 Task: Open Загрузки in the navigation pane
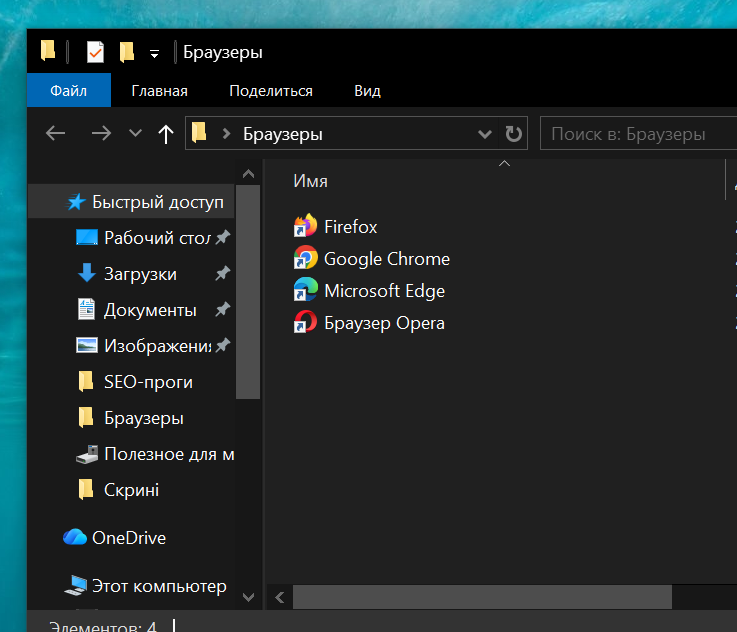[x=140, y=274]
